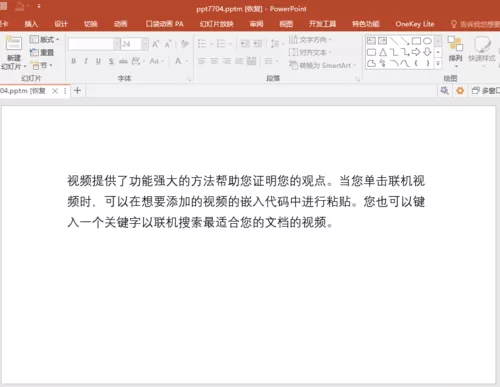Select the oval shape

[427, 41]
